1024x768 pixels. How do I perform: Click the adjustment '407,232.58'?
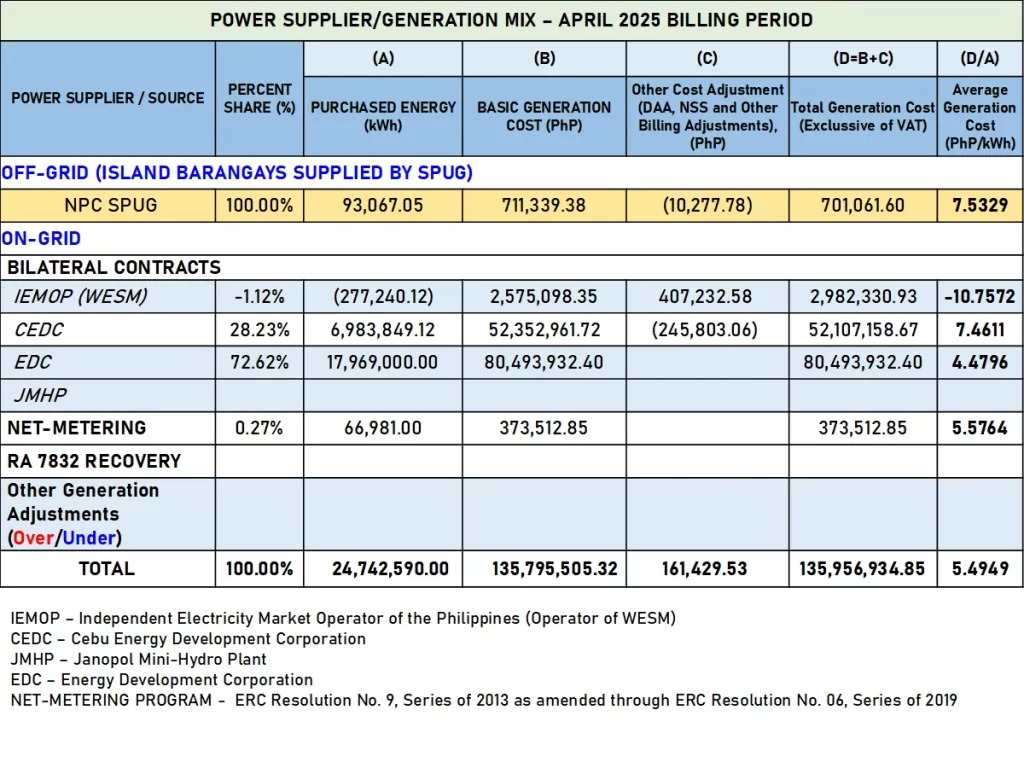pos(705,297)
